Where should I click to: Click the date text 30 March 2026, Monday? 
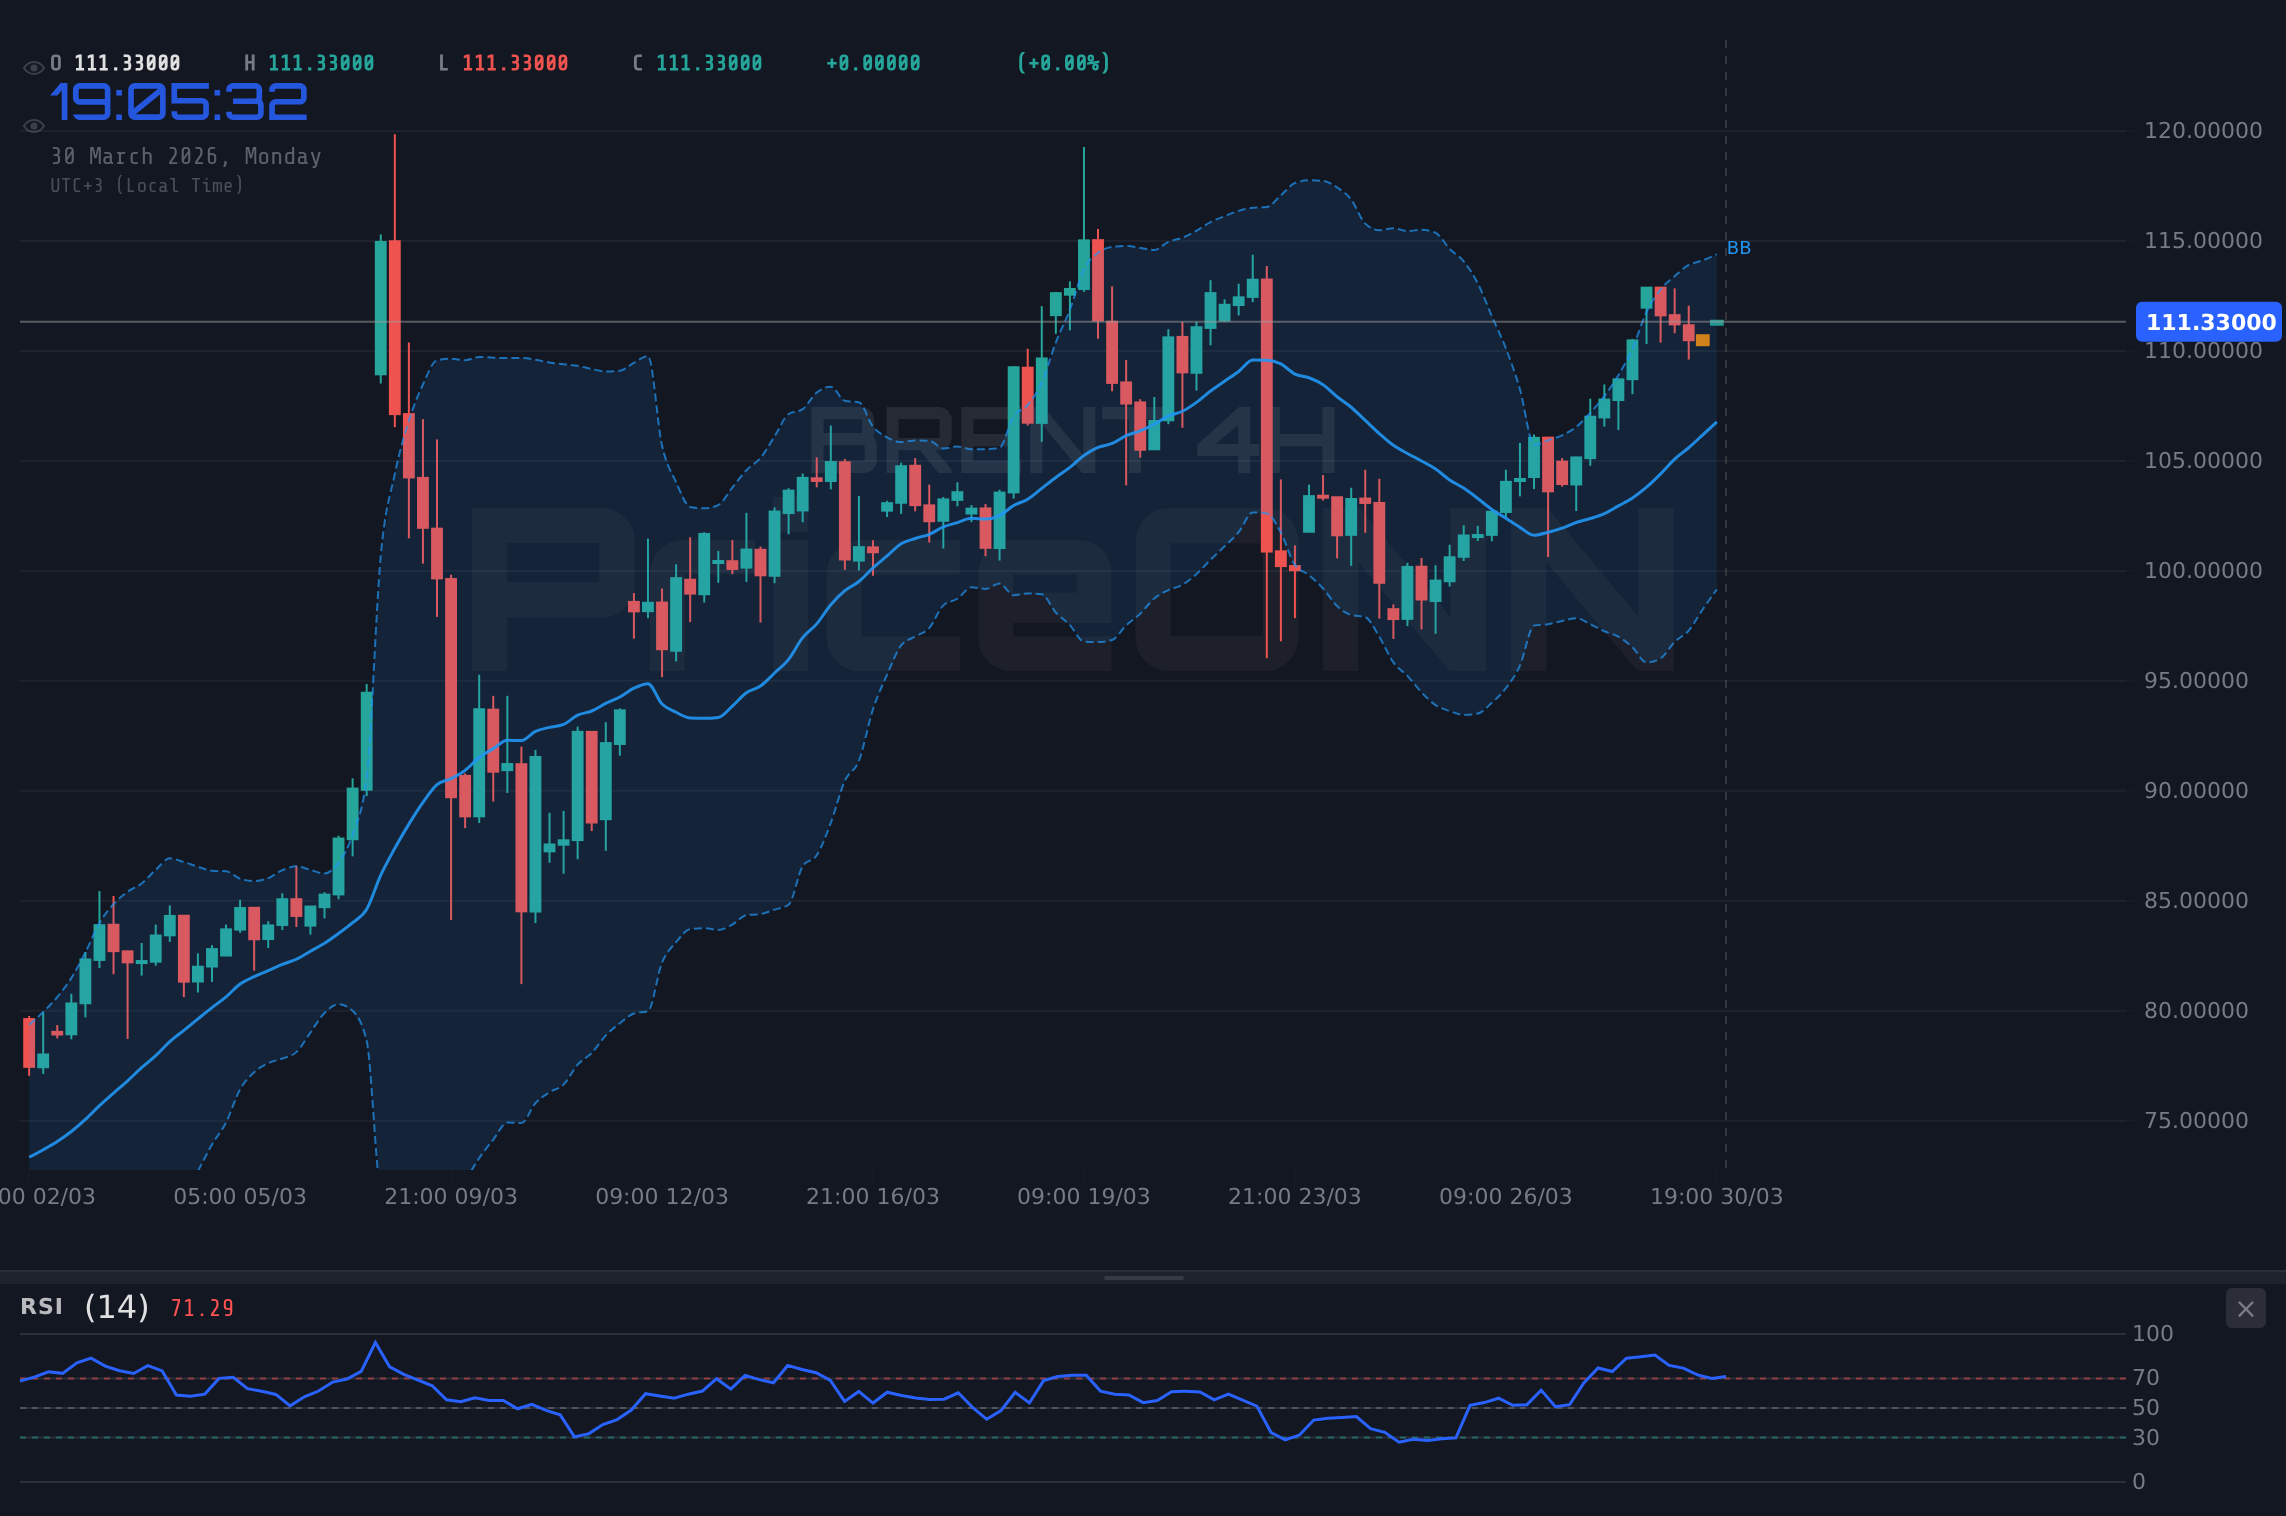click(186, 156)
